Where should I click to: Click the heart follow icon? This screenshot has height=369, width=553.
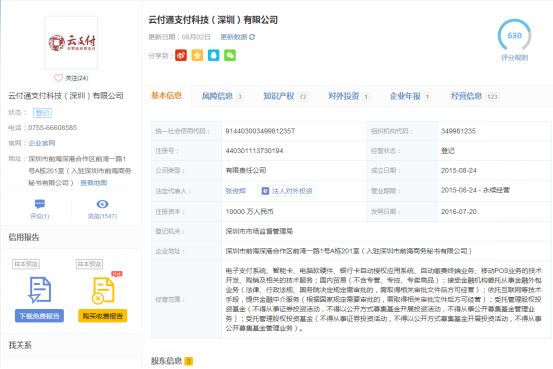pyautogui.click(x=58, y=78)
